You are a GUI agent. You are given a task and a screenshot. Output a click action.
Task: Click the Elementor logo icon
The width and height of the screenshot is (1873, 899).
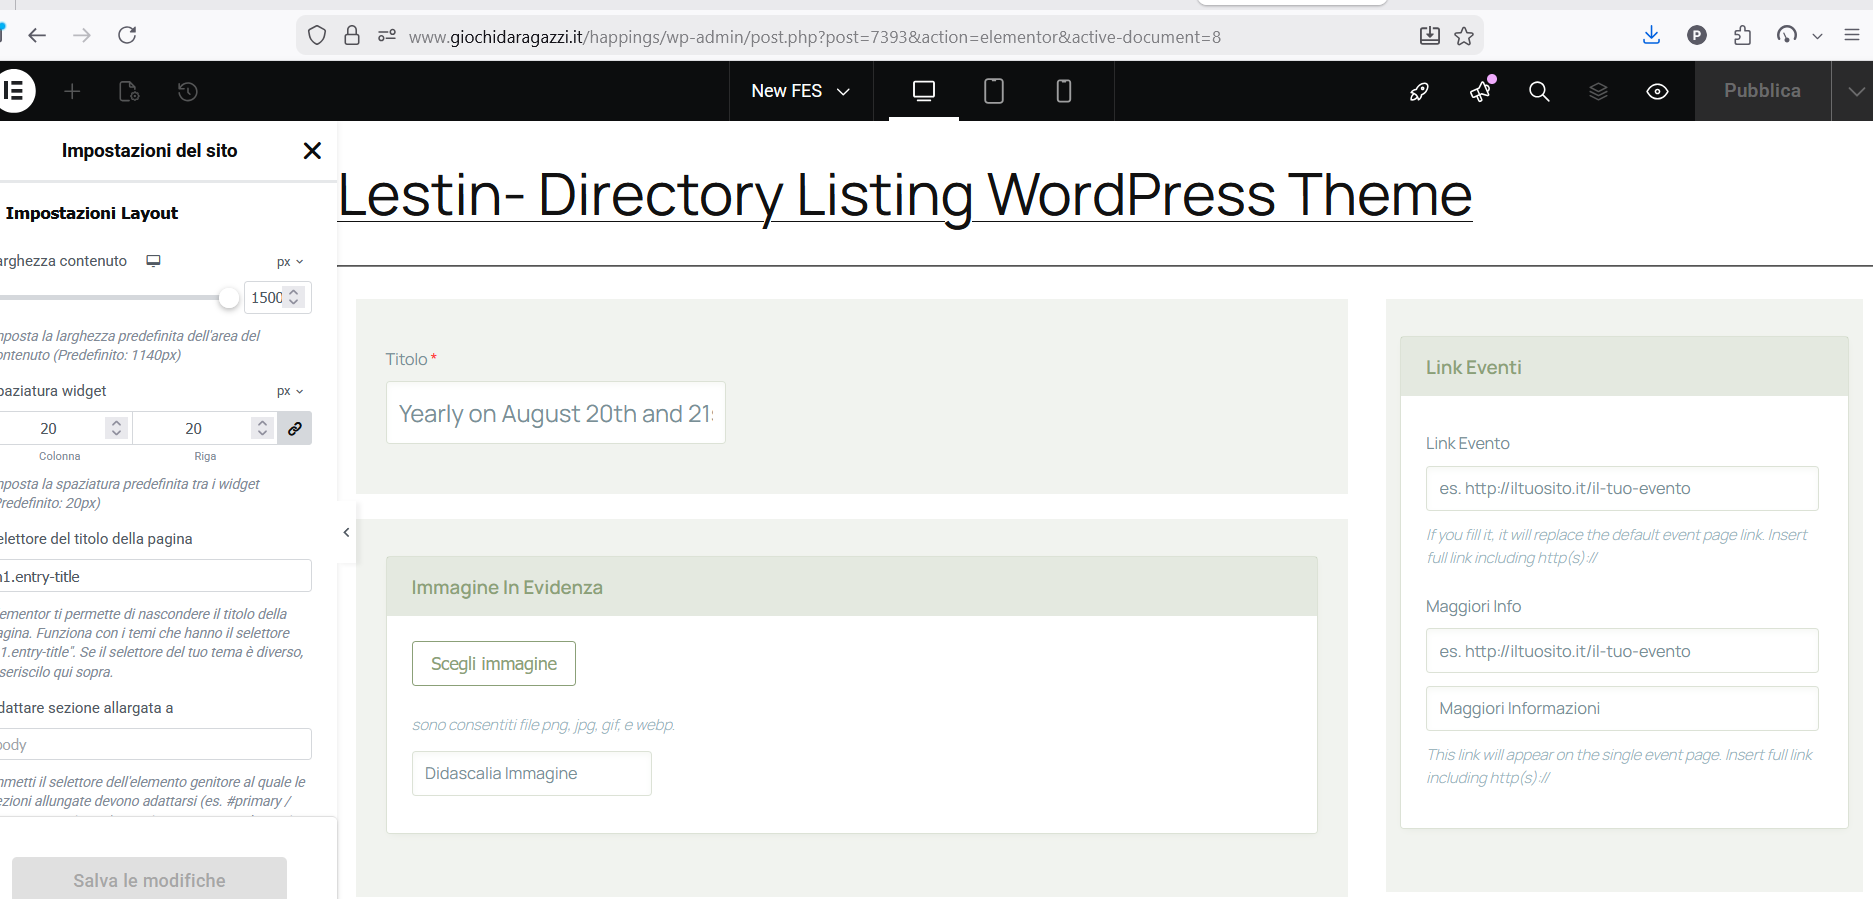(x=15, y=91)
